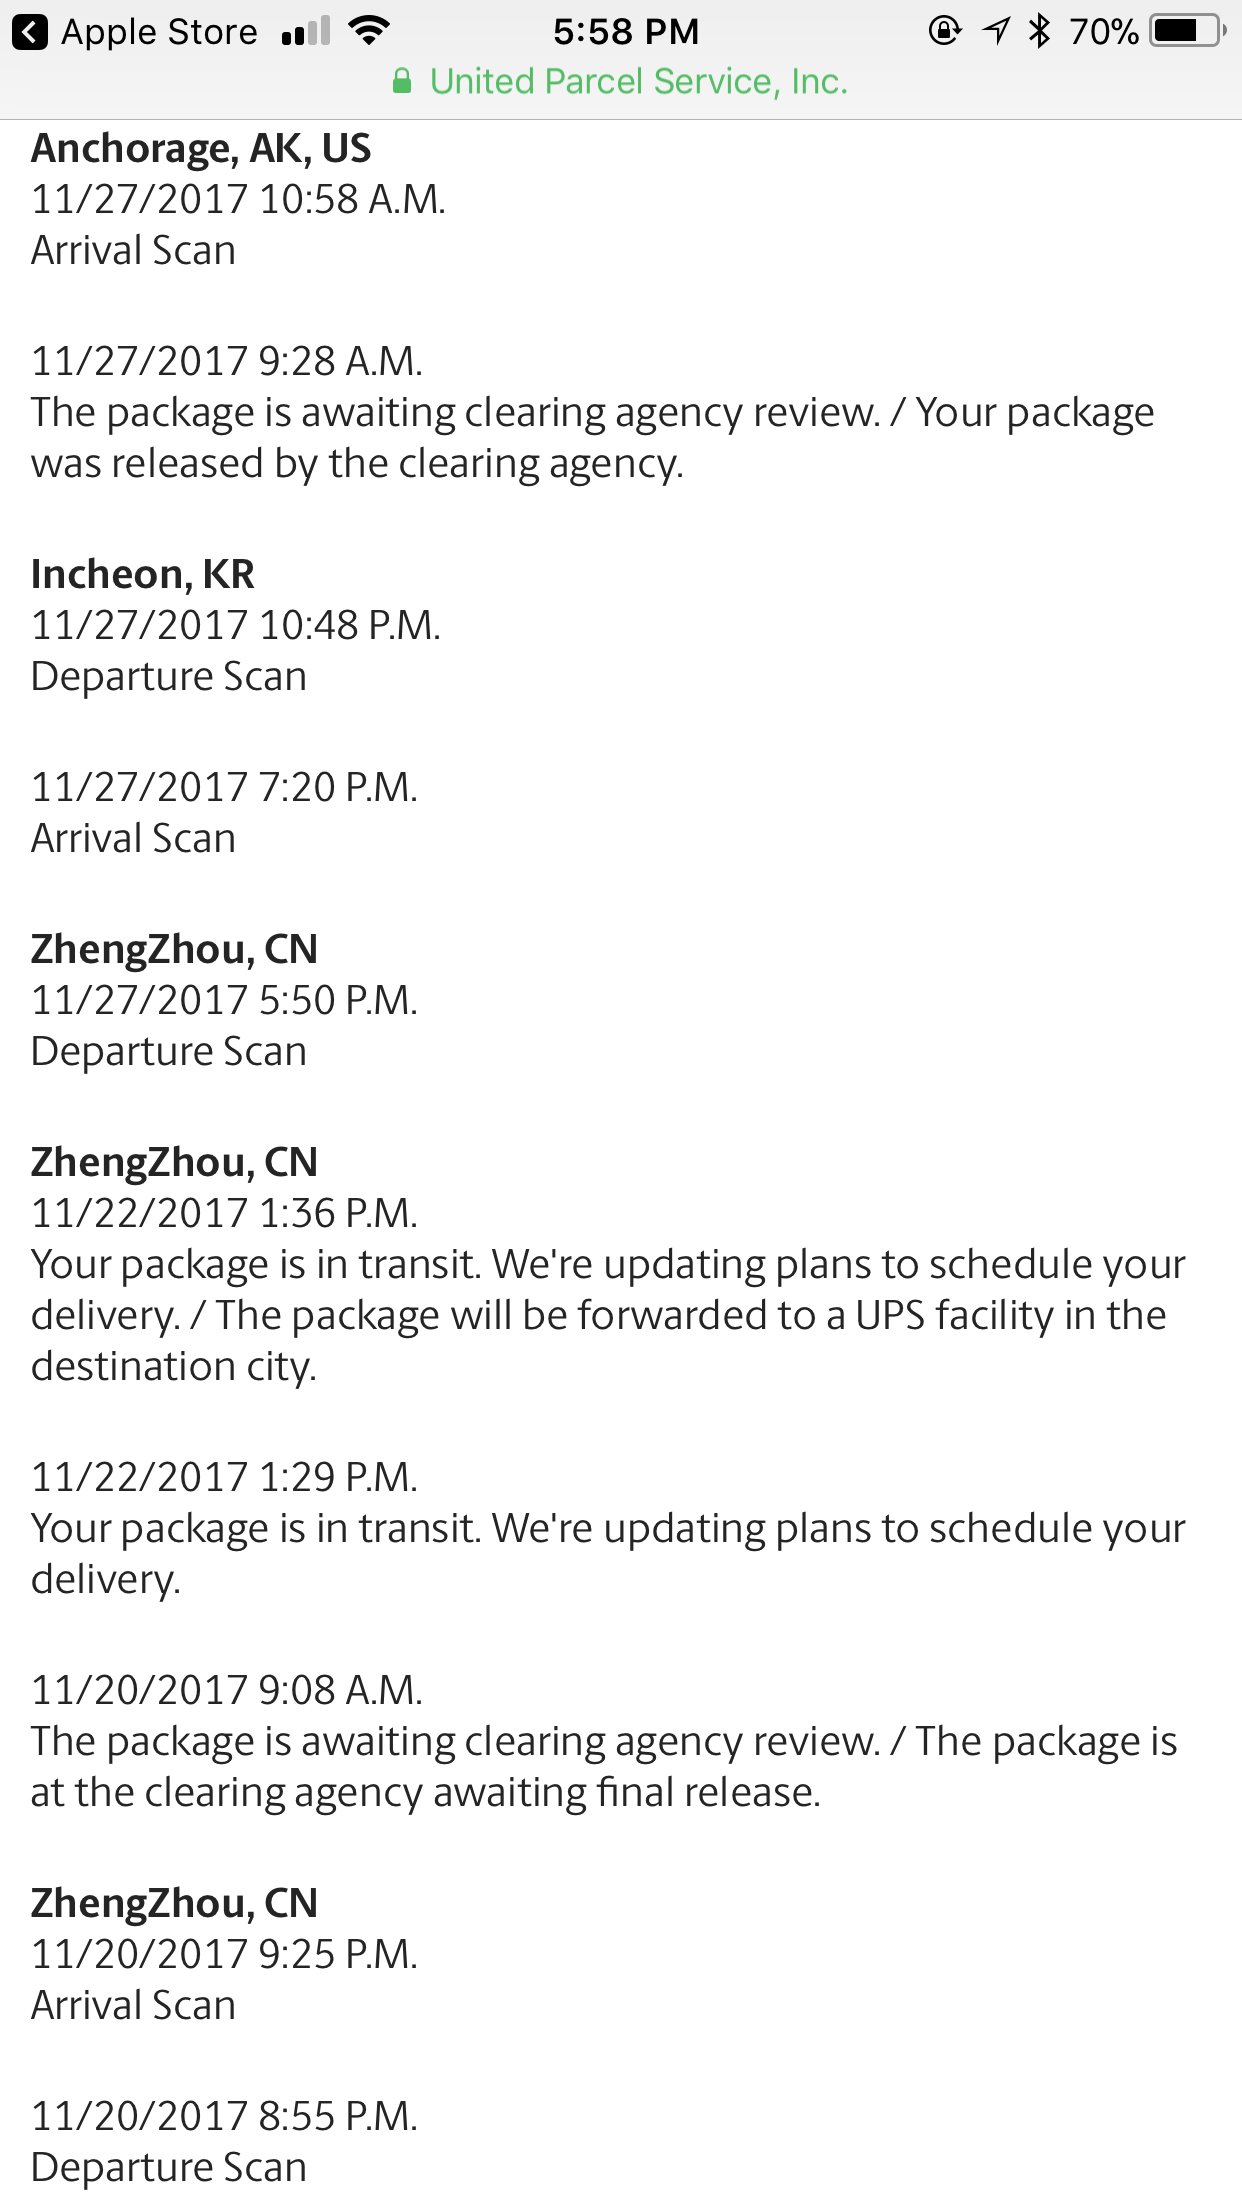Tap the rotation lock status icon
The width and height of the screenshot is (1242, 2208).
point(944,32)
